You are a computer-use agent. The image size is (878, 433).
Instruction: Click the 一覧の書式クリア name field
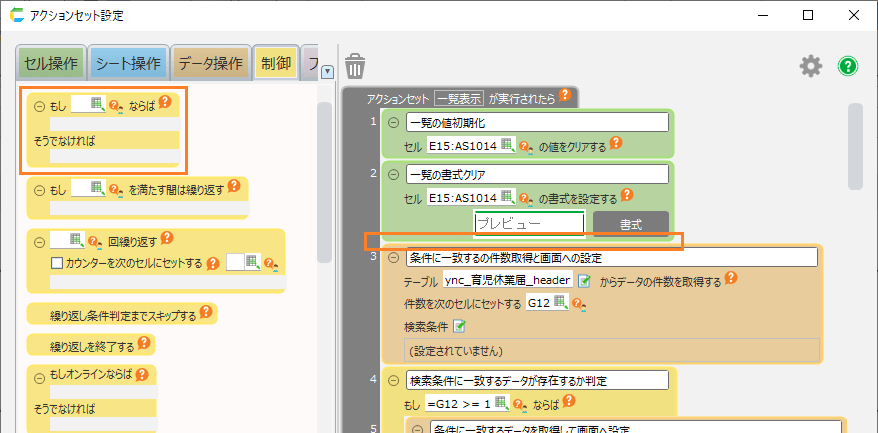tap(537, 174)
